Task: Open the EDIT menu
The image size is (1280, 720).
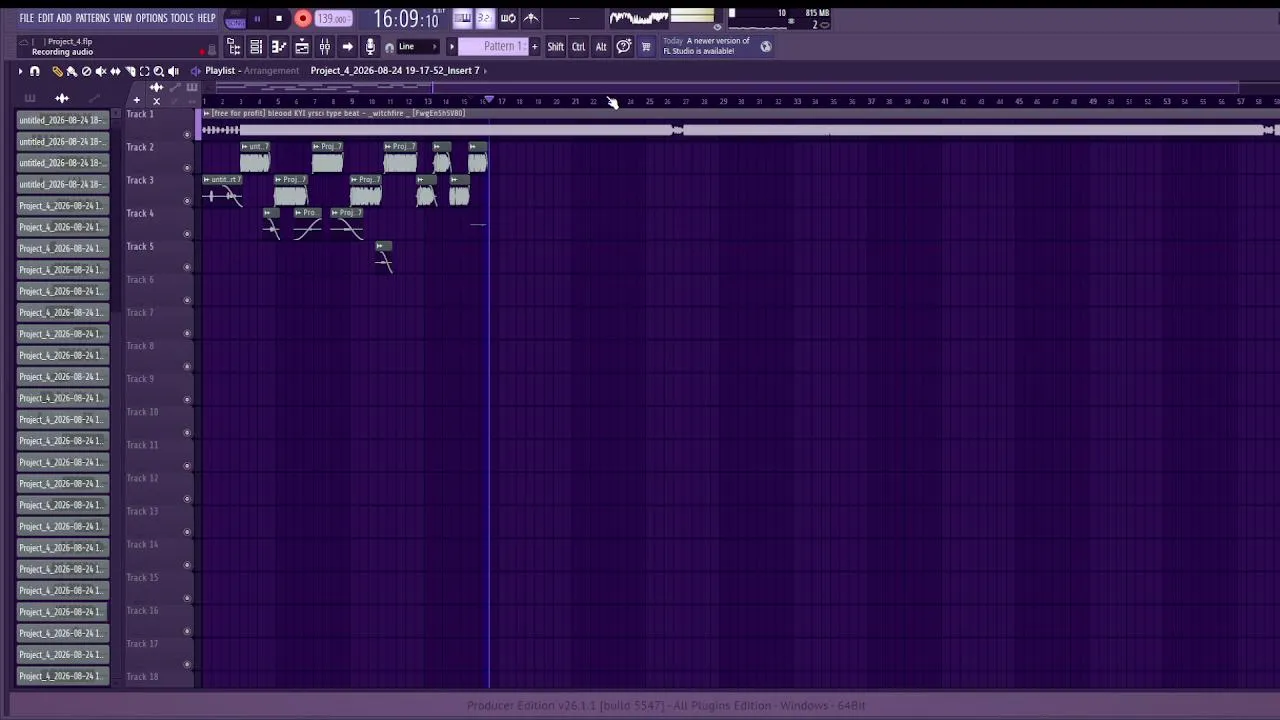Action: (x=45, y=18)
